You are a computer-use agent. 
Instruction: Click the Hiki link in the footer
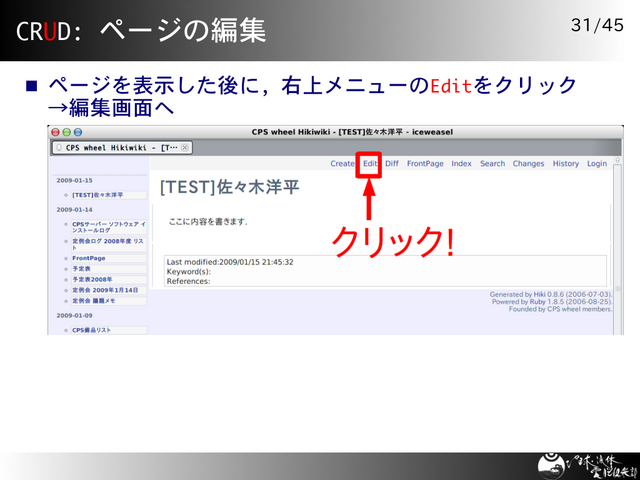(541, 295)
